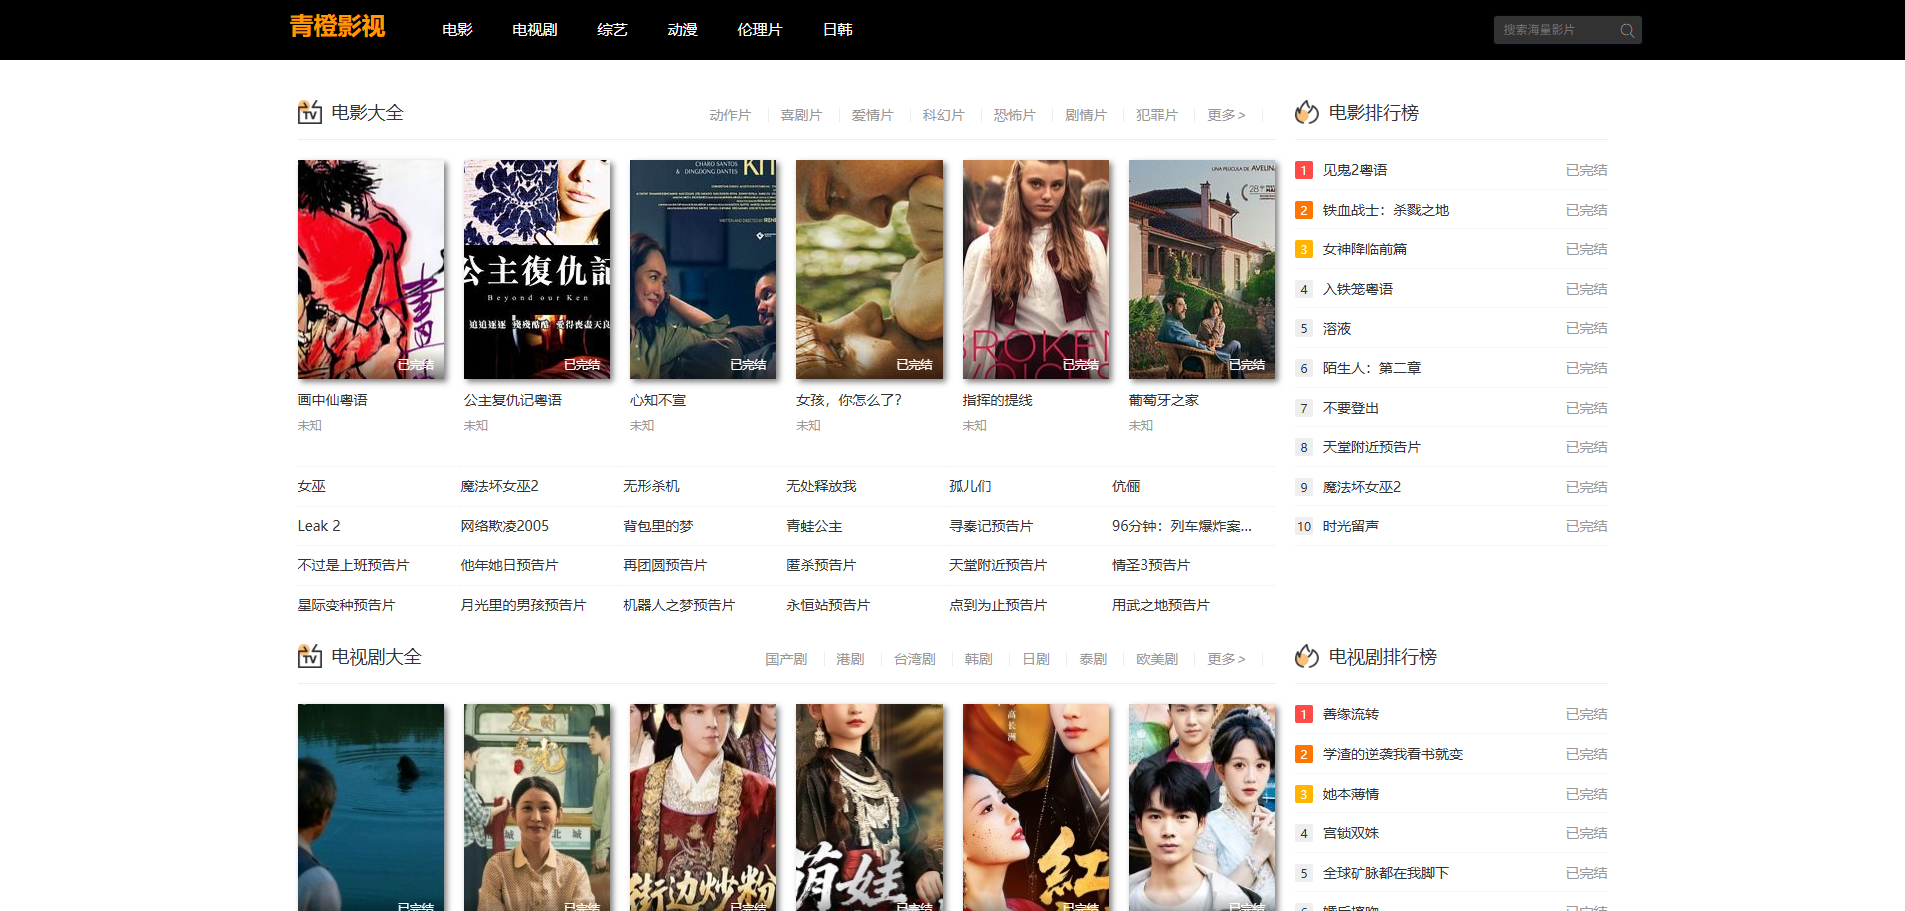This screenshot has height=911, width=1905.
Task: Open the 葡萄牙之家 movie poster
Action: point(1201,269)
